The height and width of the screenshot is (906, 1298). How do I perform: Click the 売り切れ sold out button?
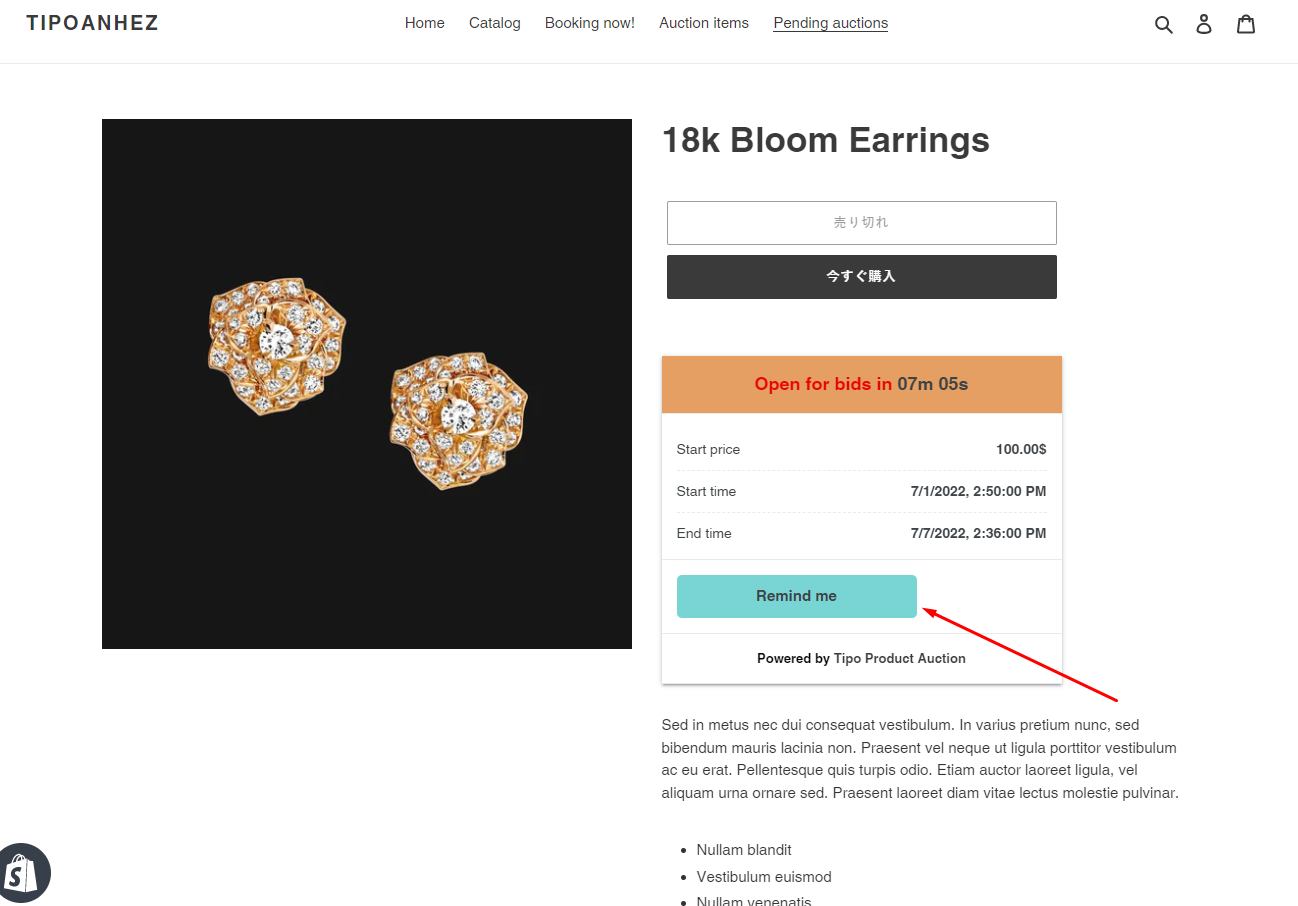coord(861,222)
